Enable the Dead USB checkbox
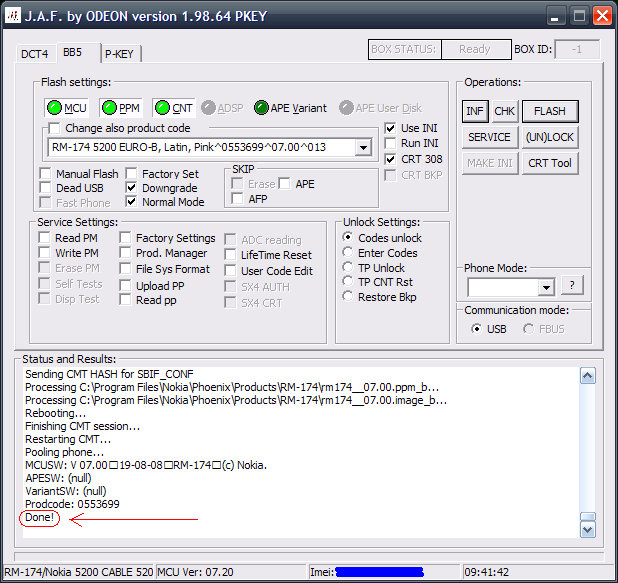Image resolution: width=618 pixels, height=583 pixels. [45, 188]
